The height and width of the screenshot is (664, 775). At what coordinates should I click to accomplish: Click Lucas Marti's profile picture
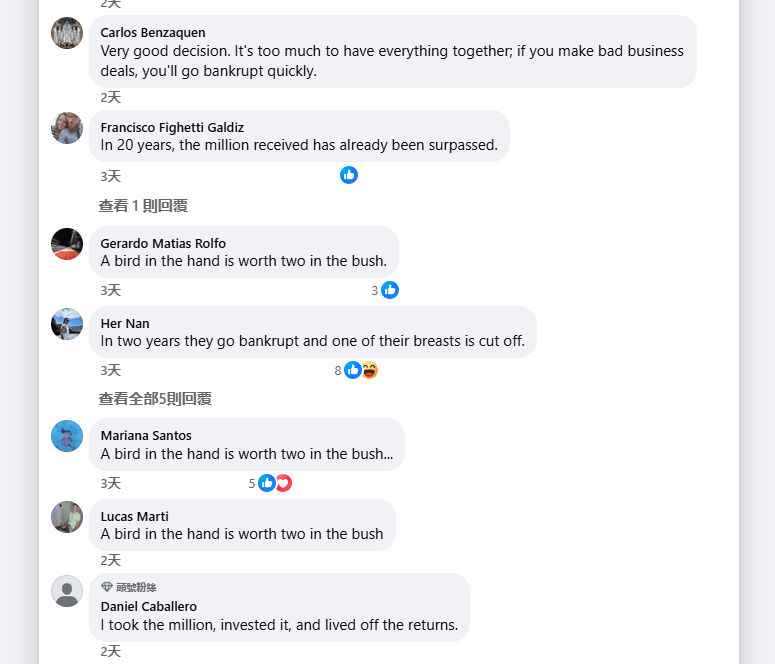point(67,517)
